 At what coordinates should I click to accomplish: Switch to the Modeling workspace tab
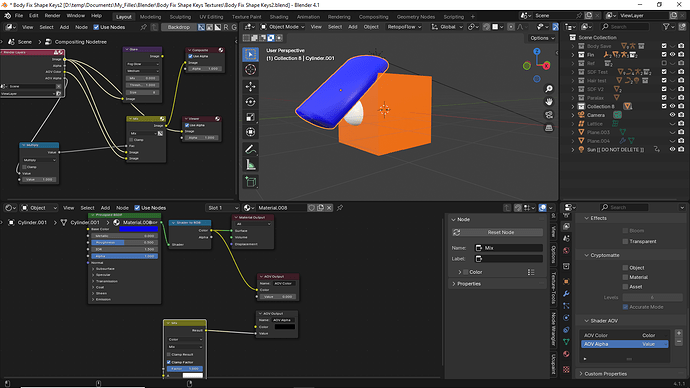pyautogui.click(x=150, y=17)
